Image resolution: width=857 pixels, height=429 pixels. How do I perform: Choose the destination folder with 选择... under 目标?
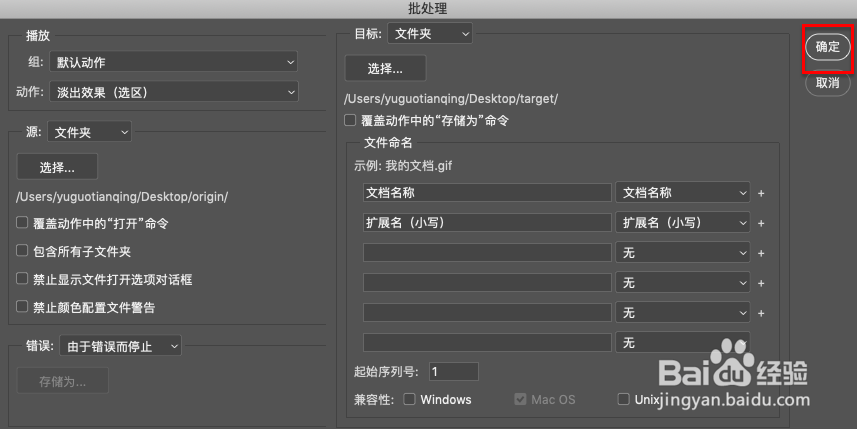(x=385, y=68)
